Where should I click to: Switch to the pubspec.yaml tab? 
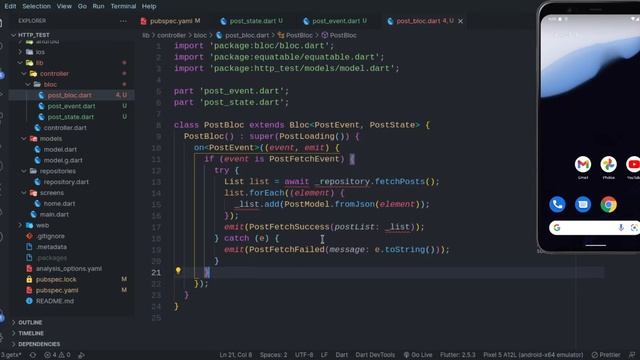coord(171,21)
